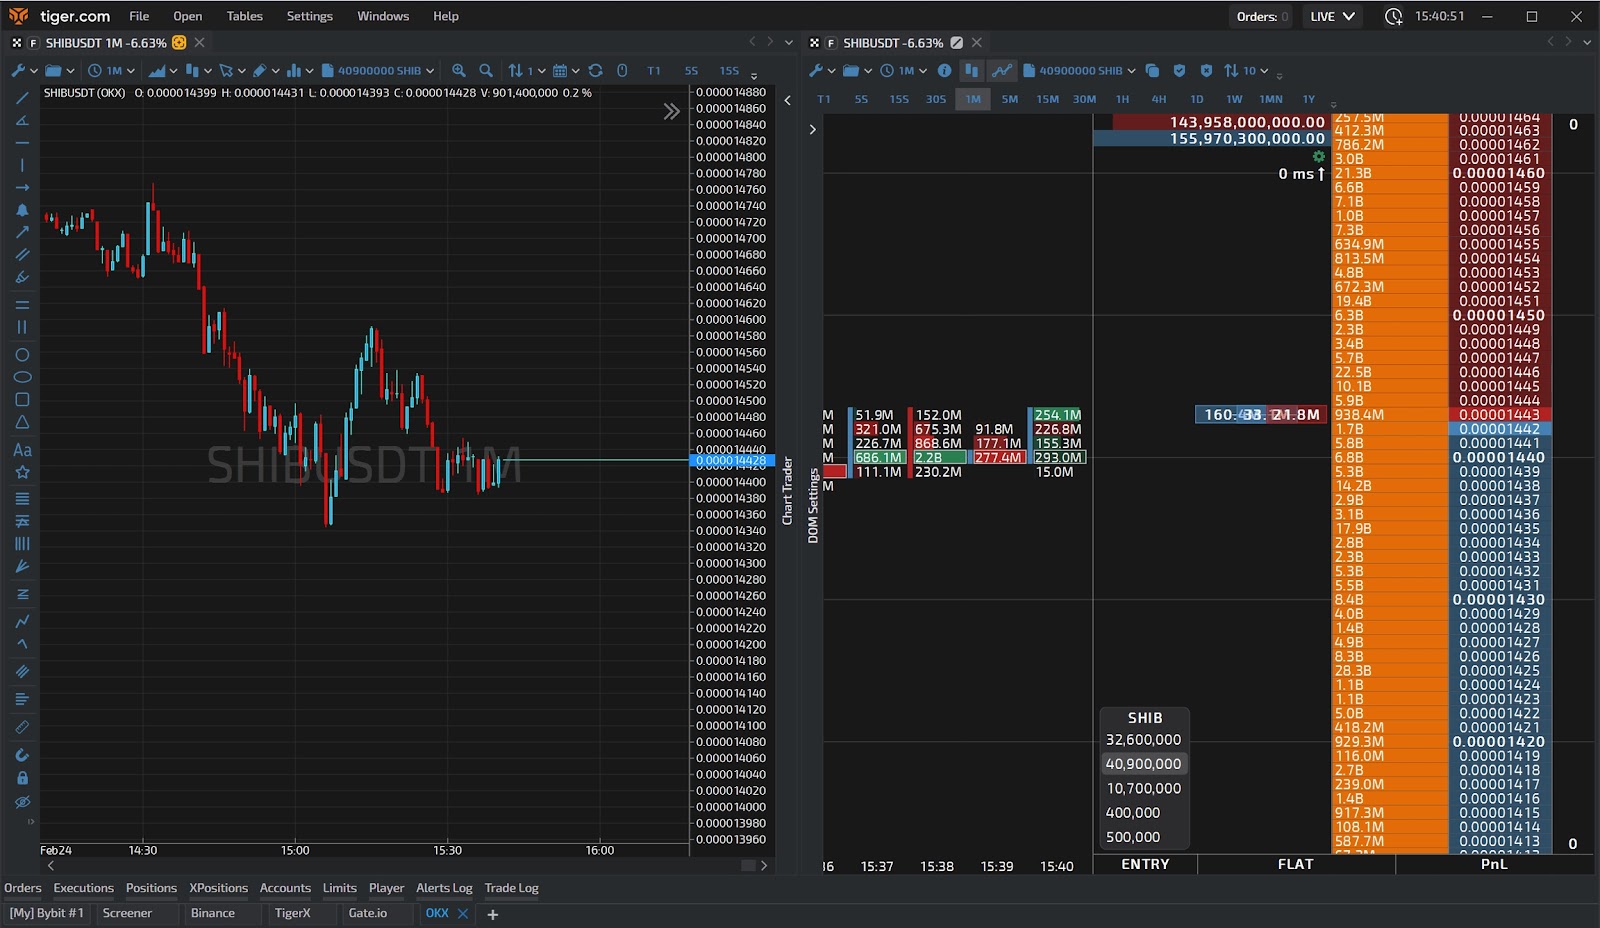Open the Alerts Log tab

[x=444, y=888]
